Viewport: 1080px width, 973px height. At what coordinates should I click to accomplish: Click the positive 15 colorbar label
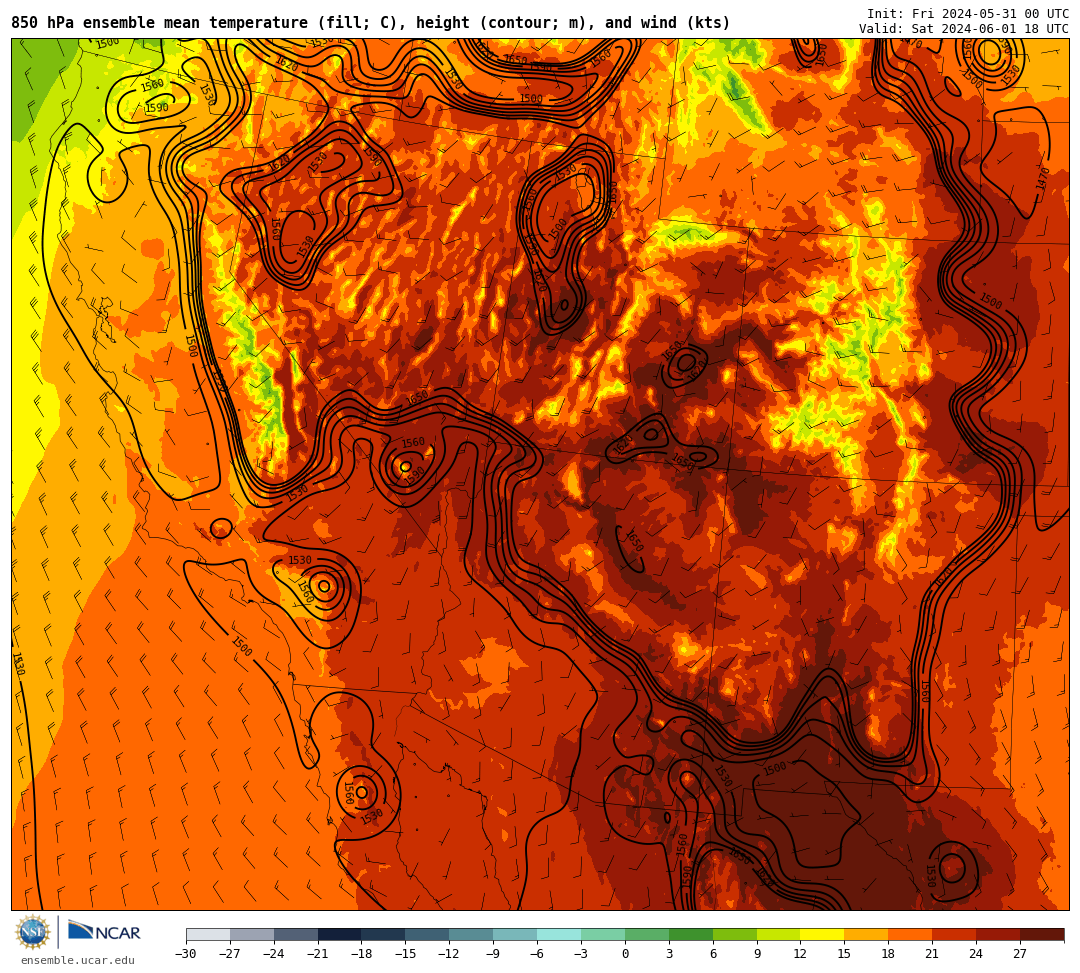click(x=844, y=954)
